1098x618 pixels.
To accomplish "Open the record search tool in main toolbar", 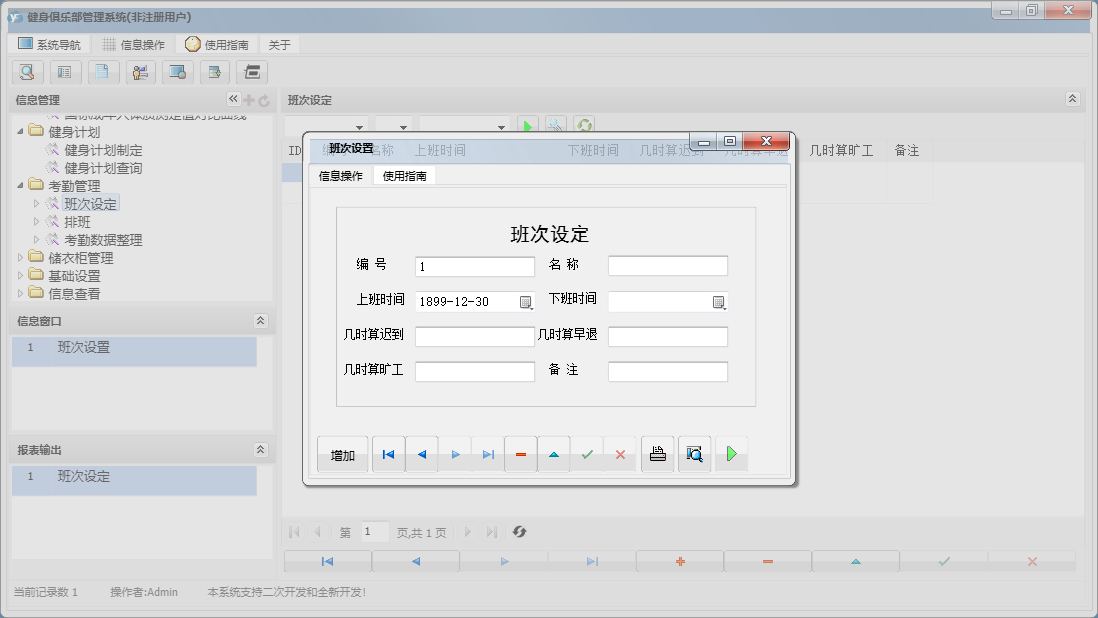I will [27, 72].
